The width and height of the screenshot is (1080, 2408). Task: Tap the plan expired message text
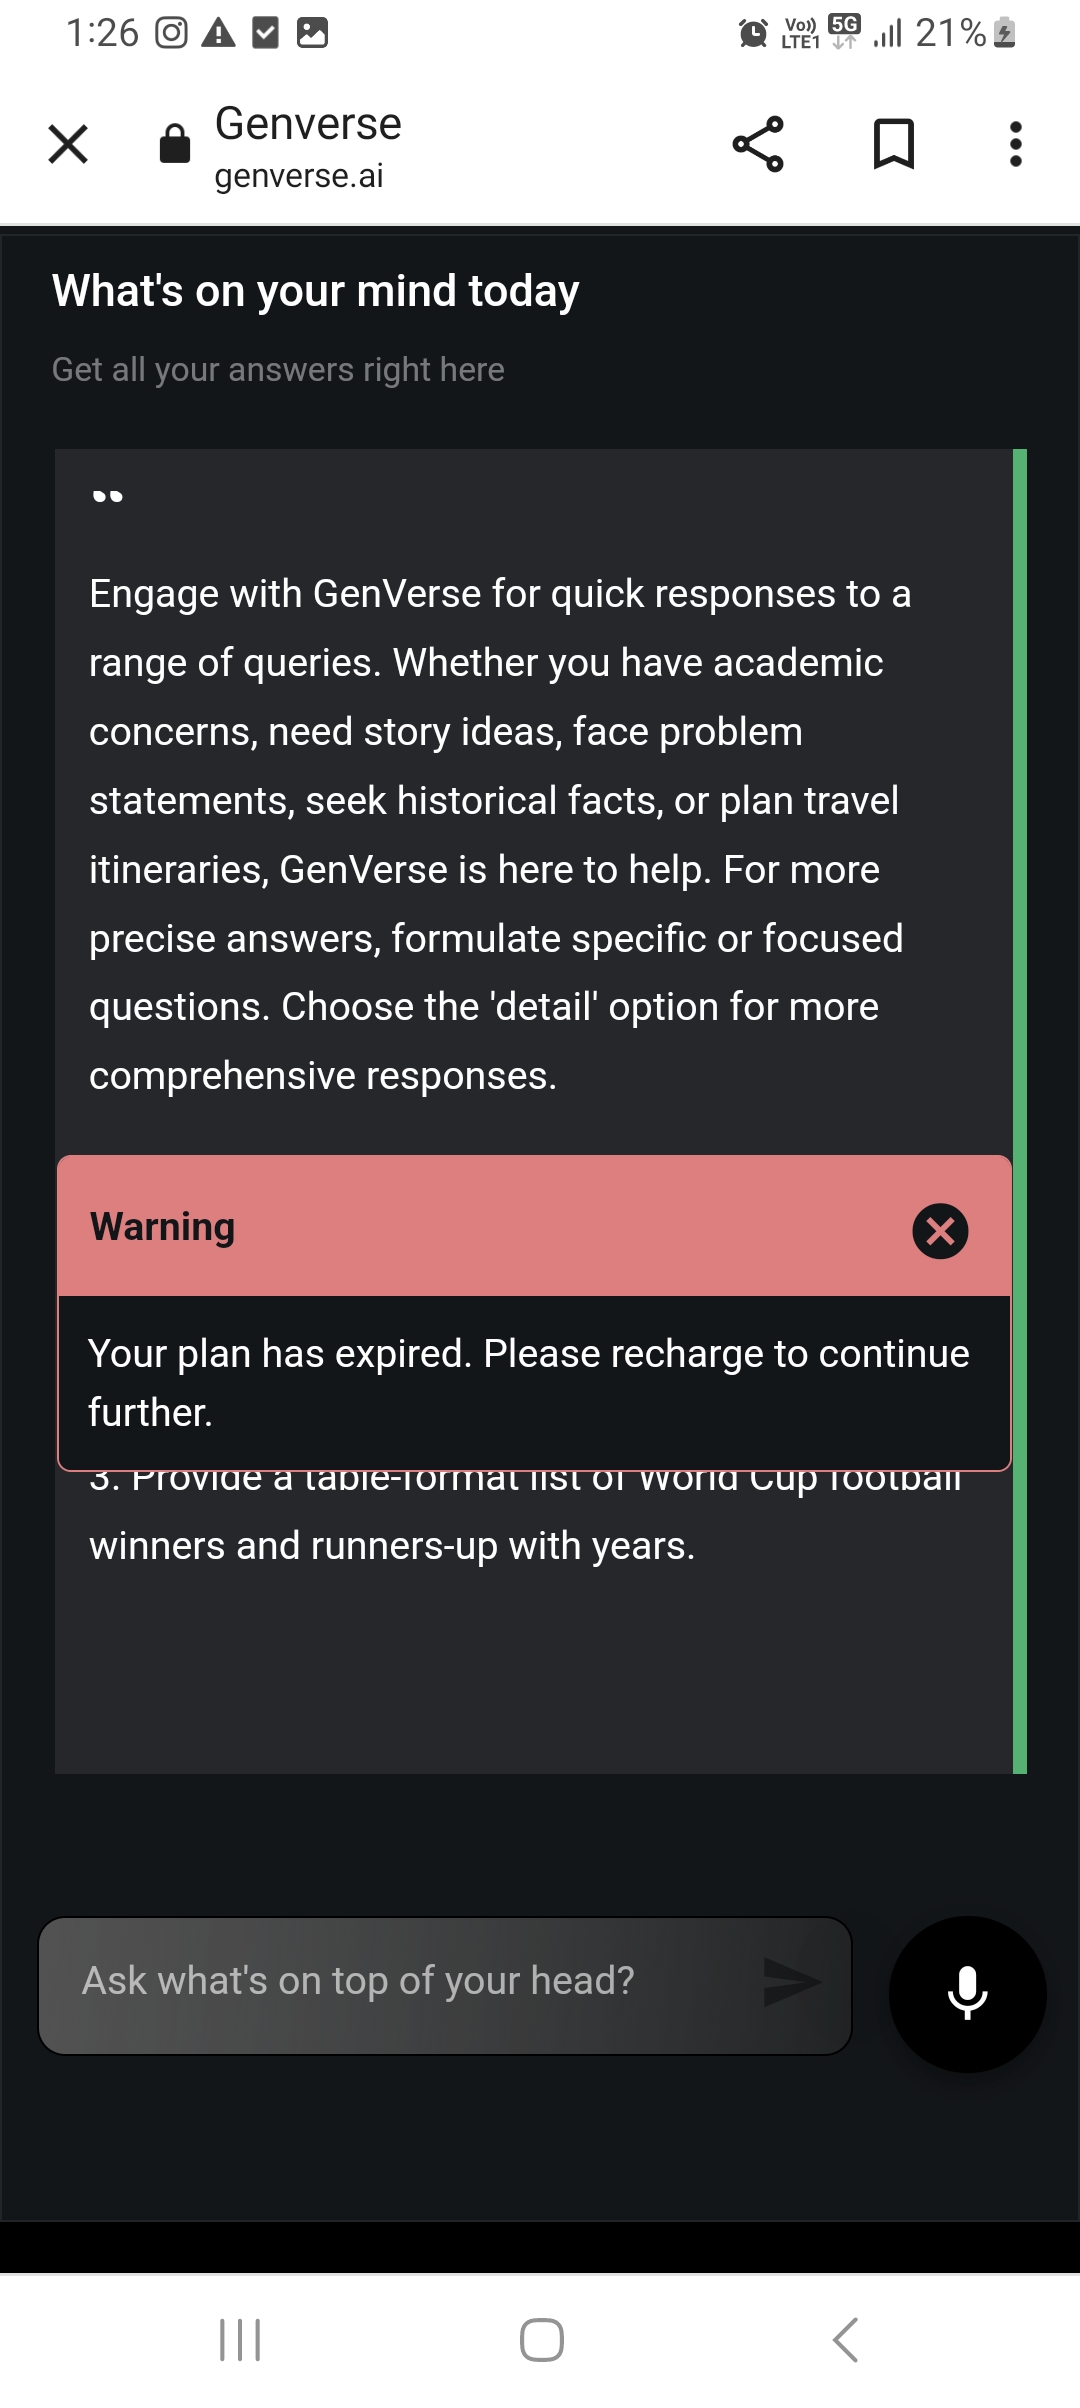pyautogui.click(x=528, y=1382)
